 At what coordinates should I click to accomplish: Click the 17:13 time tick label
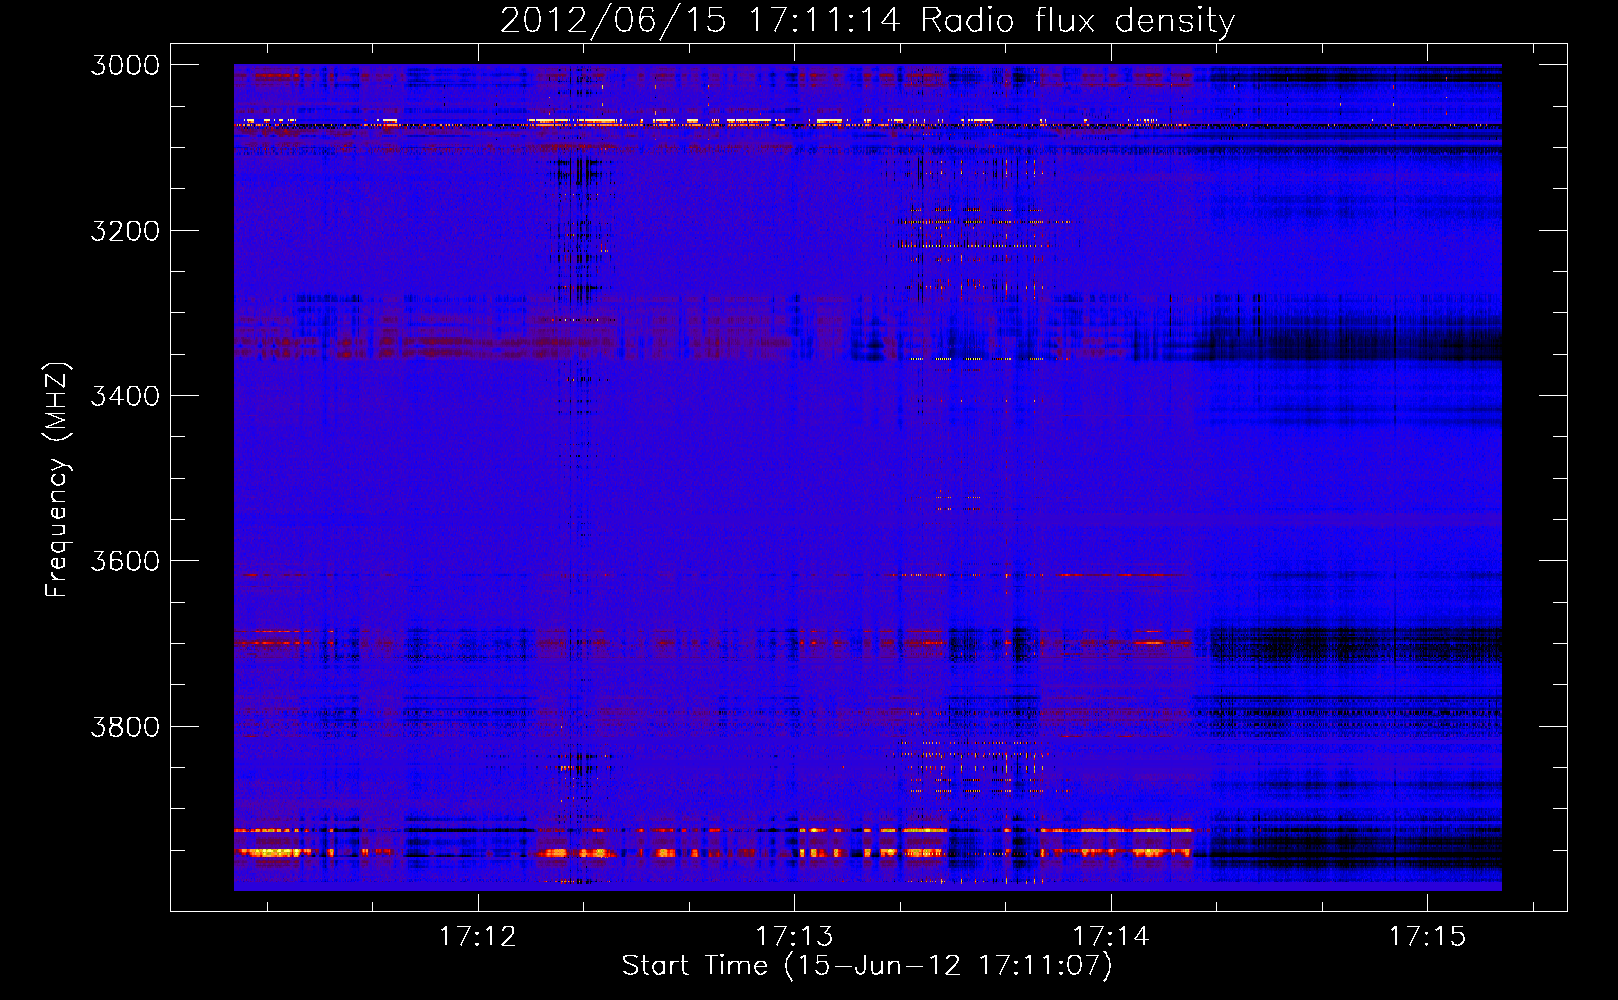794,936
